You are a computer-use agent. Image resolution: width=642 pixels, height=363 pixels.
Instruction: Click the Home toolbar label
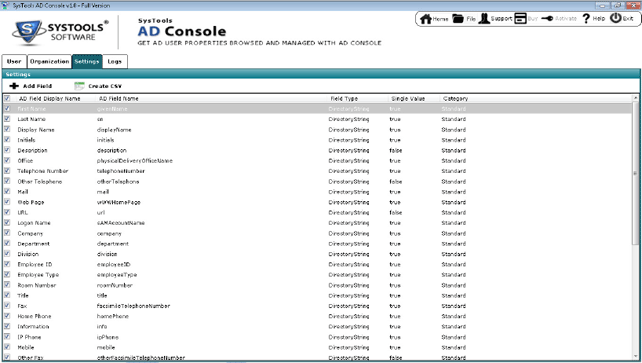441,19
